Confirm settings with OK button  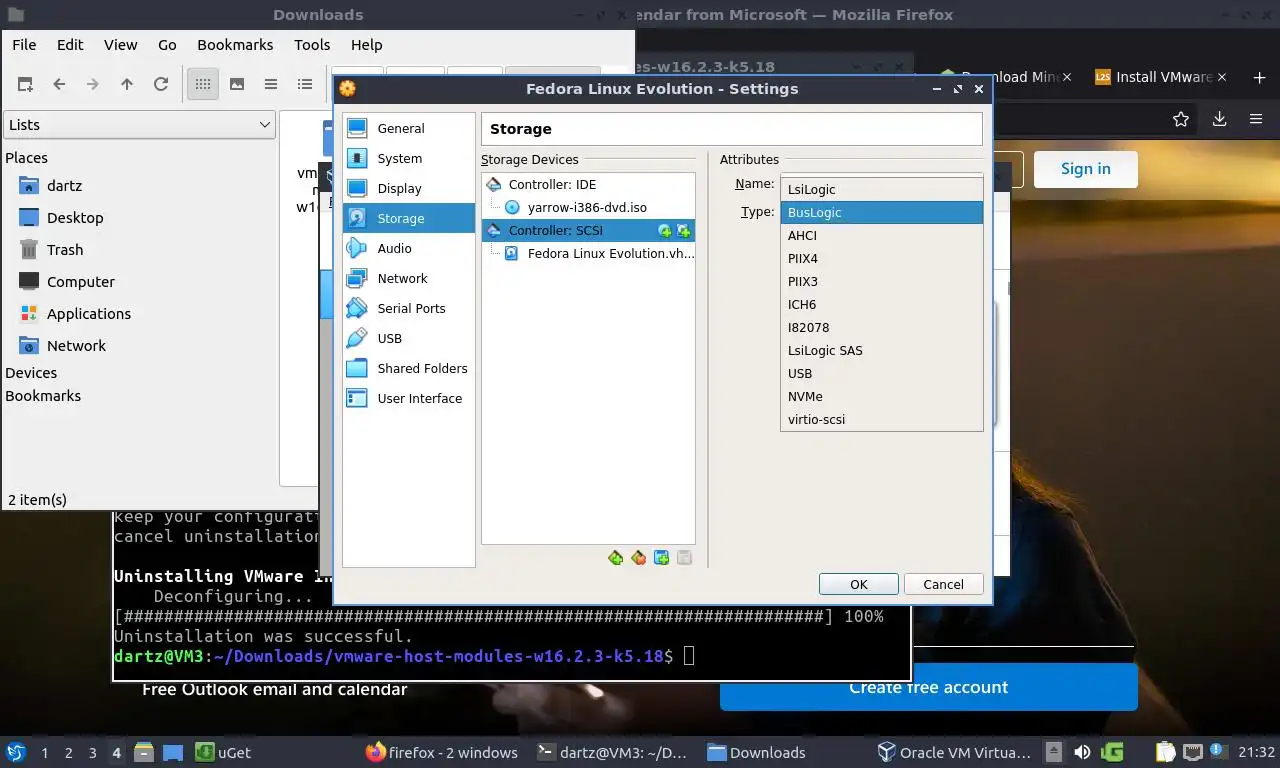pyautogui.click(x=858, y=584)
